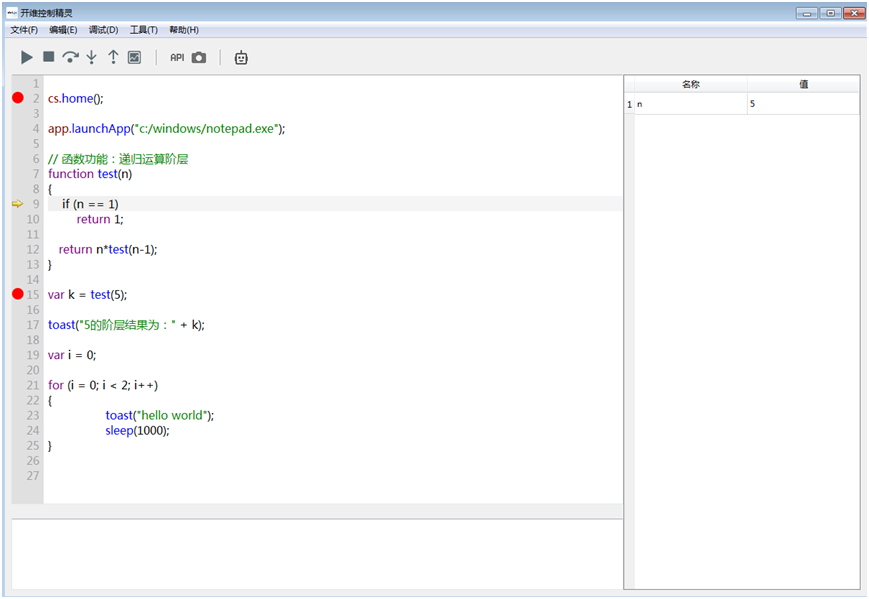Click the 'for (i = 0; i < 2; i++)' line

[x=103, y=385]
